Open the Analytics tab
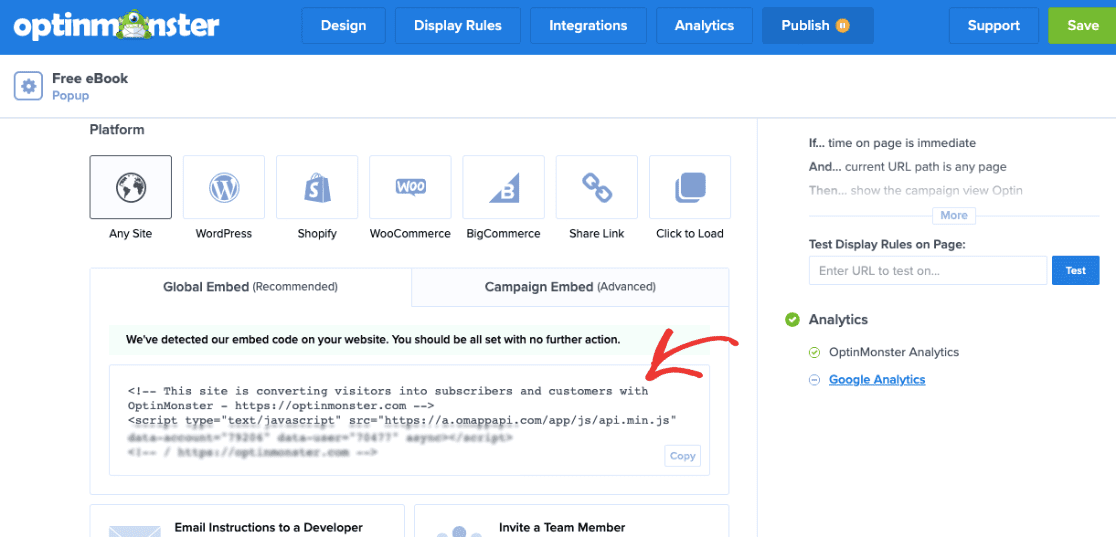This screenshot has width=1116, height=537. pos(704,26)
